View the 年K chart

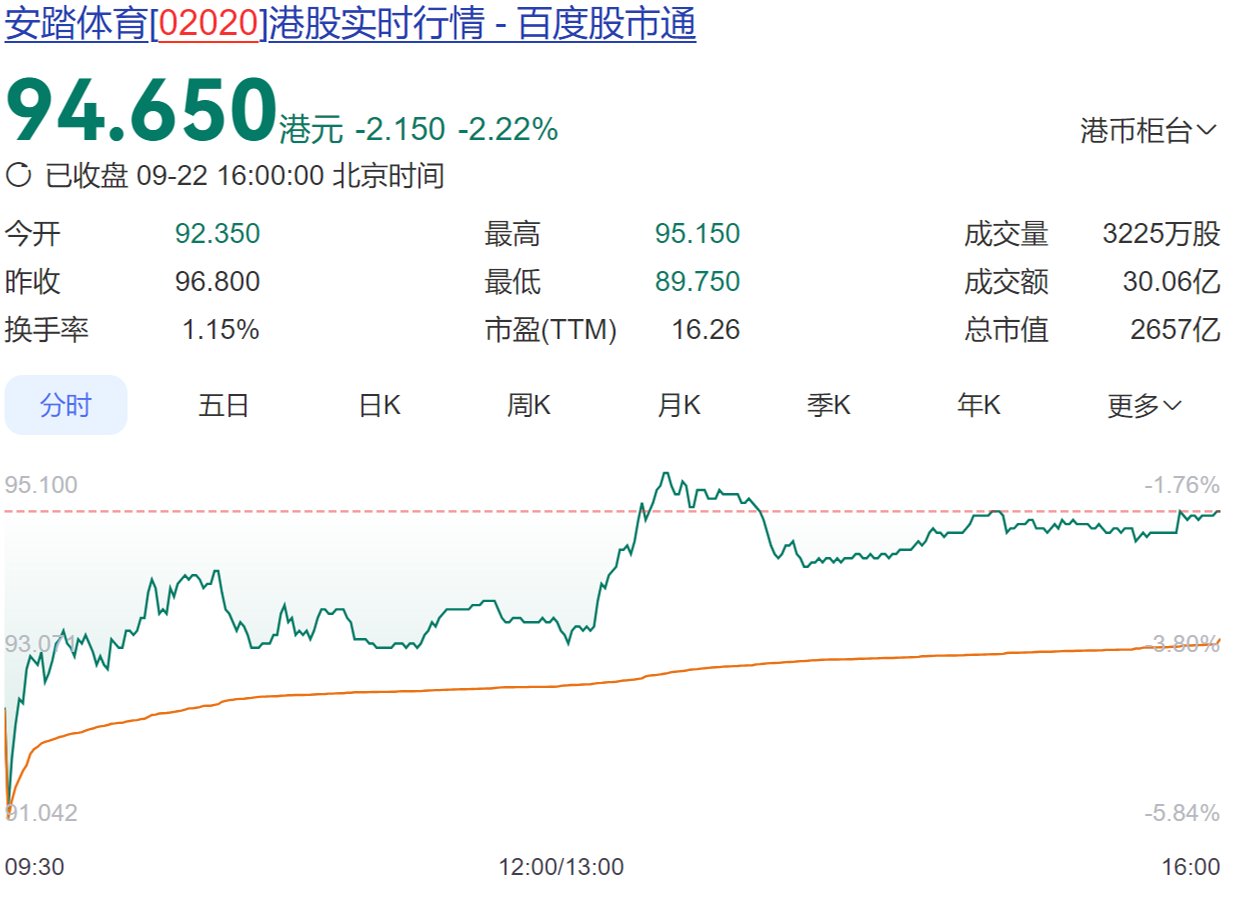[x=978, y=405]
